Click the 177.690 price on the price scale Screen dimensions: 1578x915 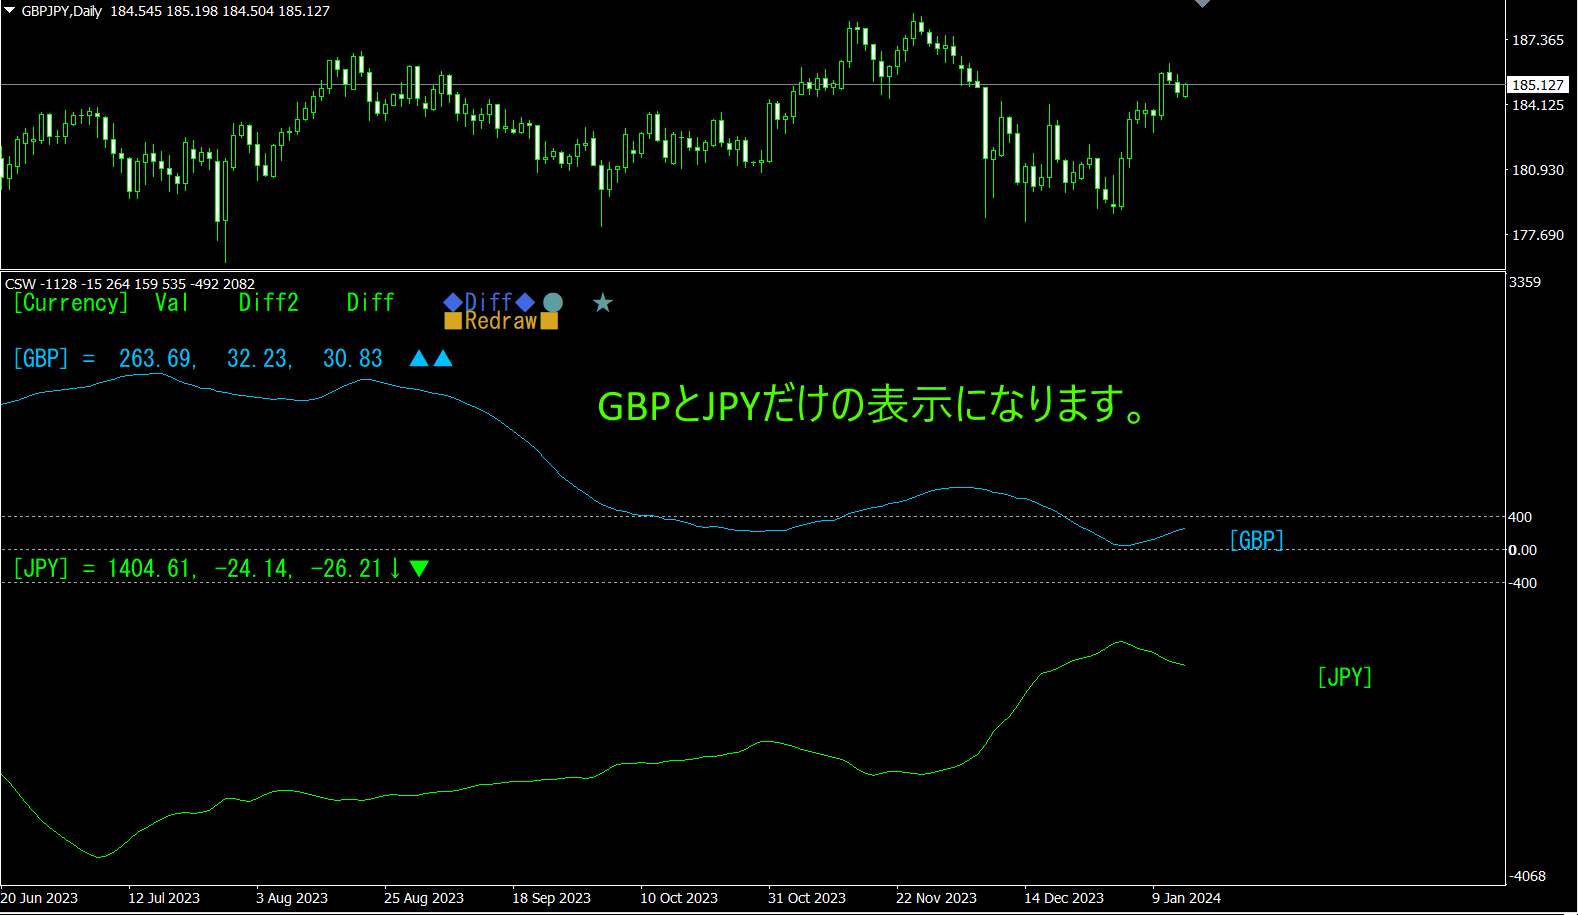point(1538,235)
